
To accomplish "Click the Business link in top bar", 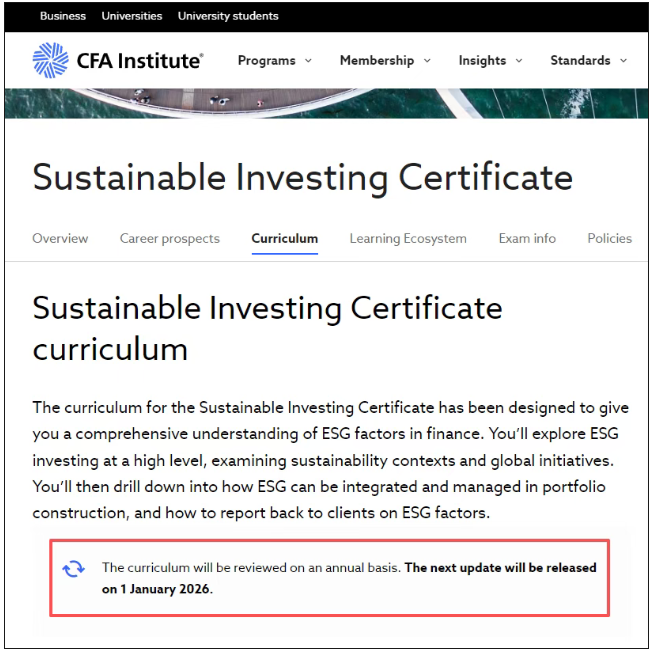I will 63,16.
